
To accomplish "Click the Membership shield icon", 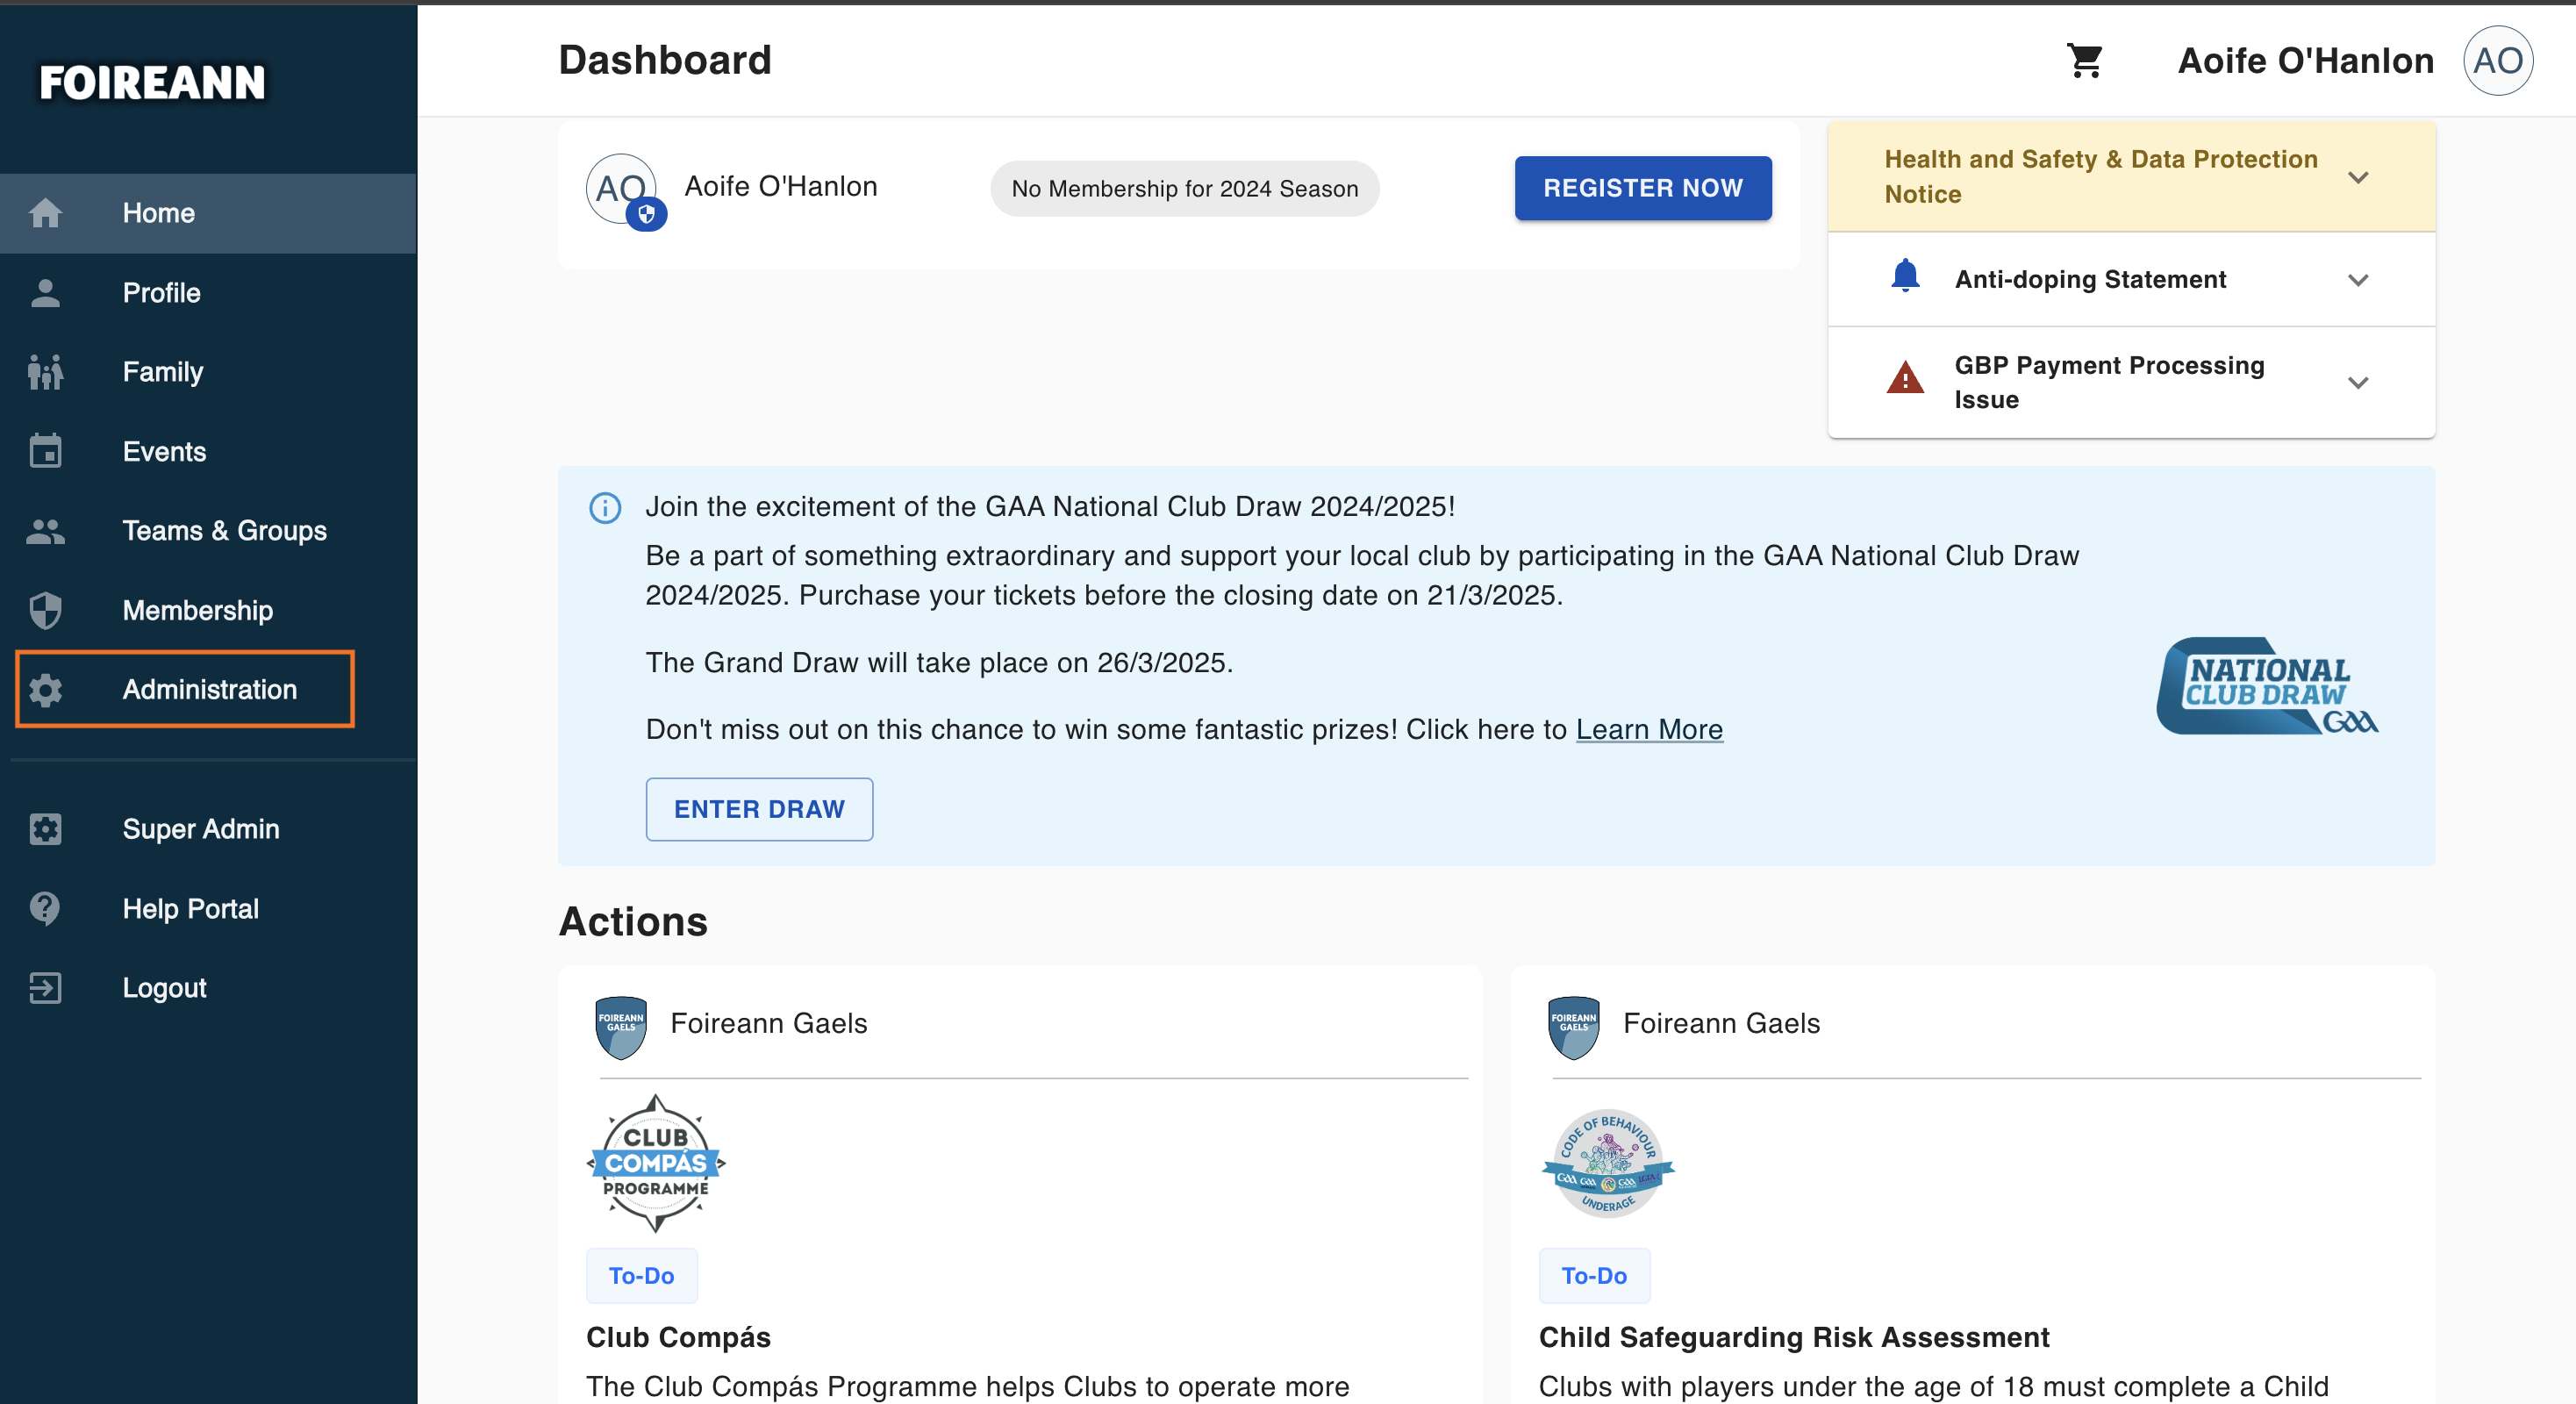I will [45, 610].
